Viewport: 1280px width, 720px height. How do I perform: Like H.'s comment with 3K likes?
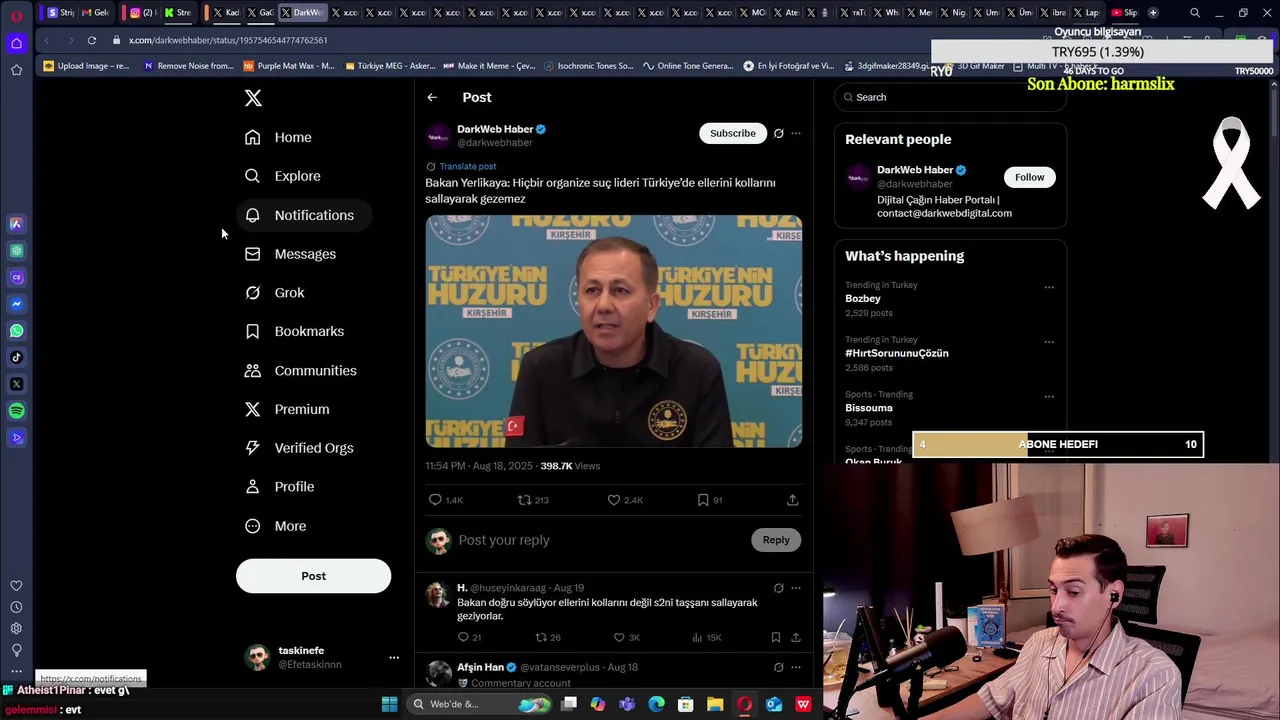point(626,637)
